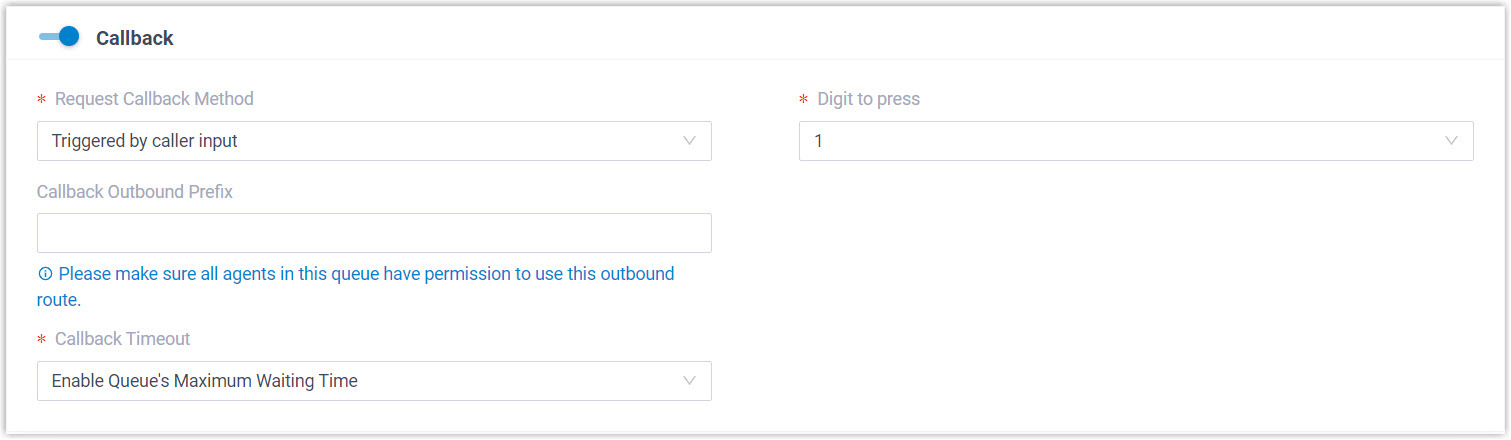Click the red asterisk beside Digit to press
Image resolution: width=1511 pixels, height=440 pixels.
click(804, 100)
